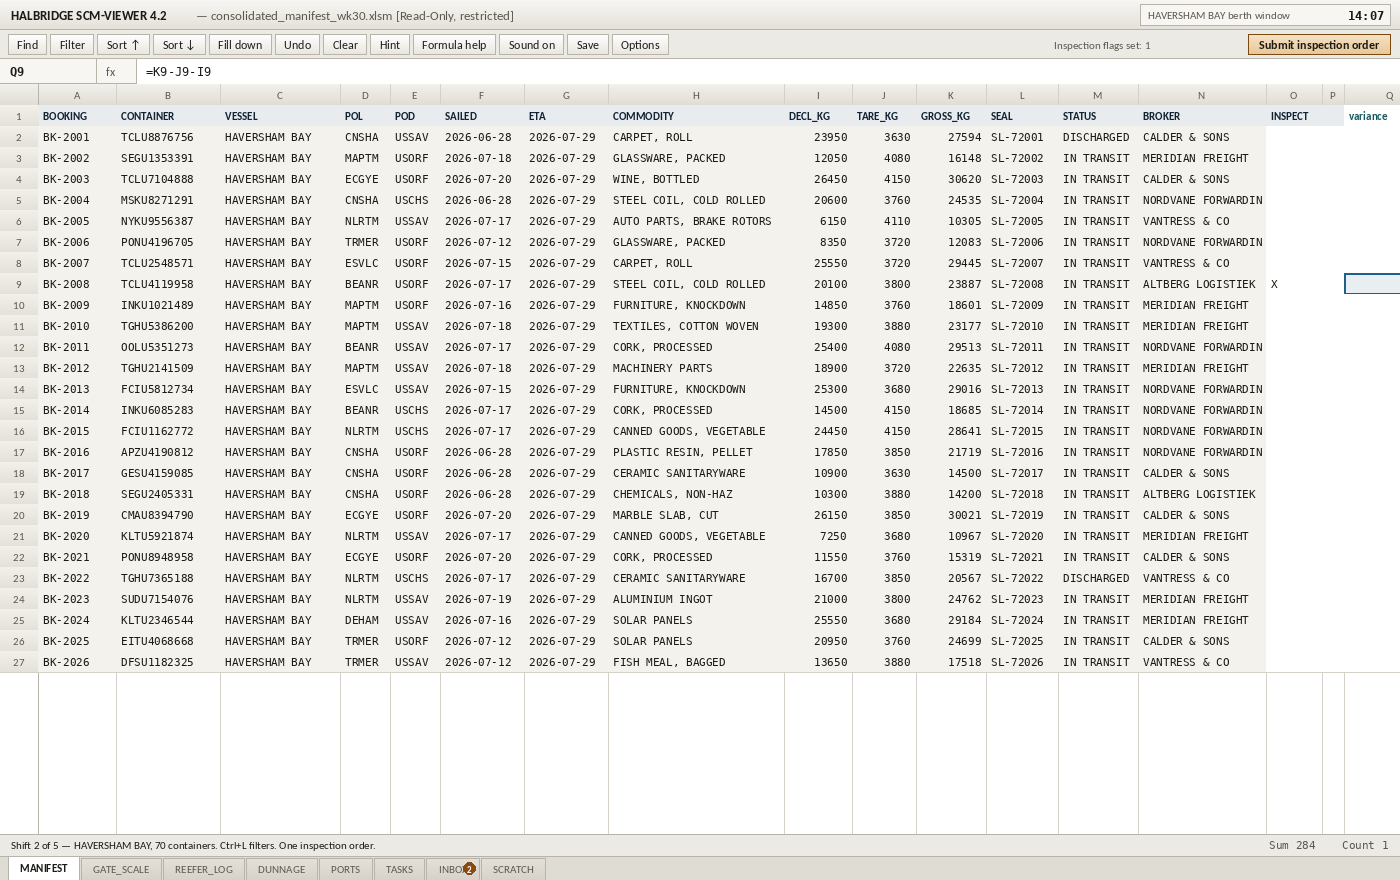Select column O header
This screenshot has width=1400, height=880.
[1294, 95]
